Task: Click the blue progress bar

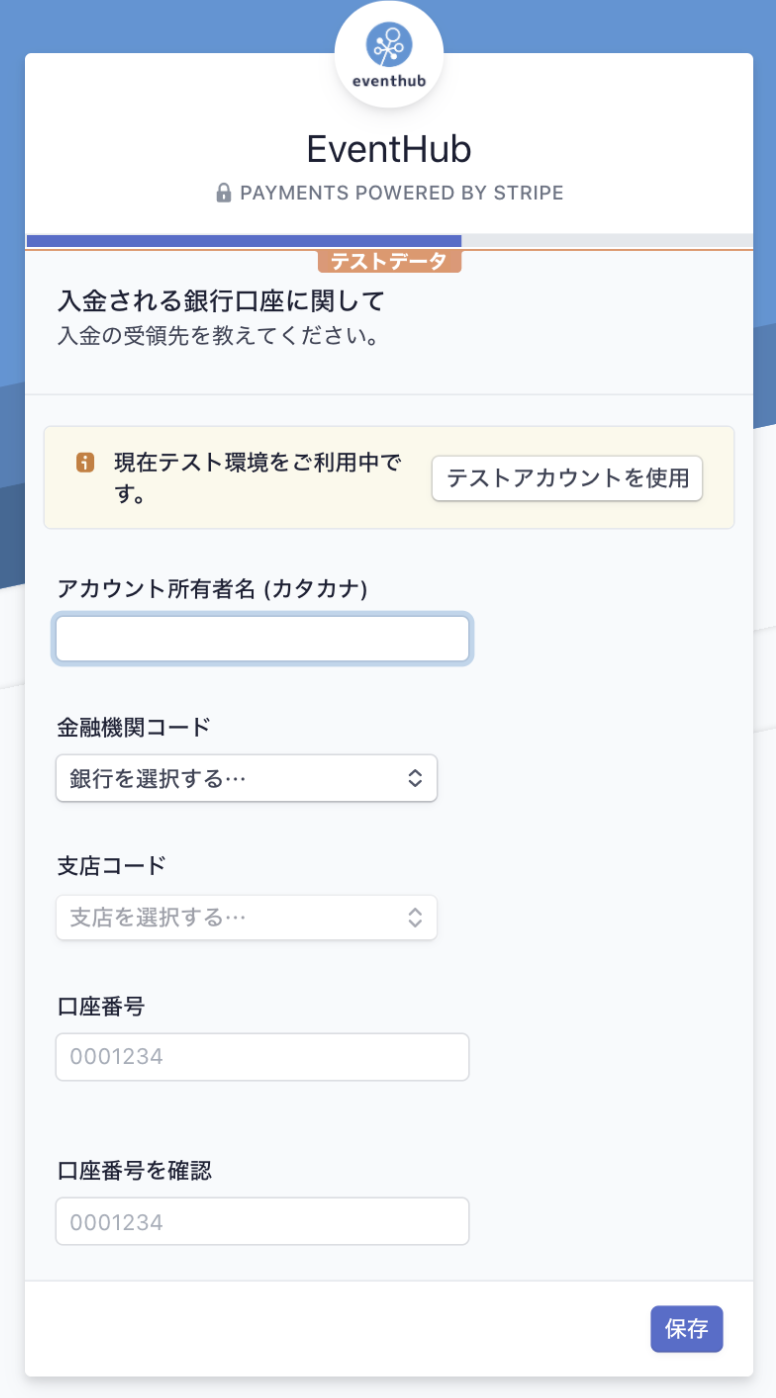Action: pyautogui.click(x=244, y=240)
